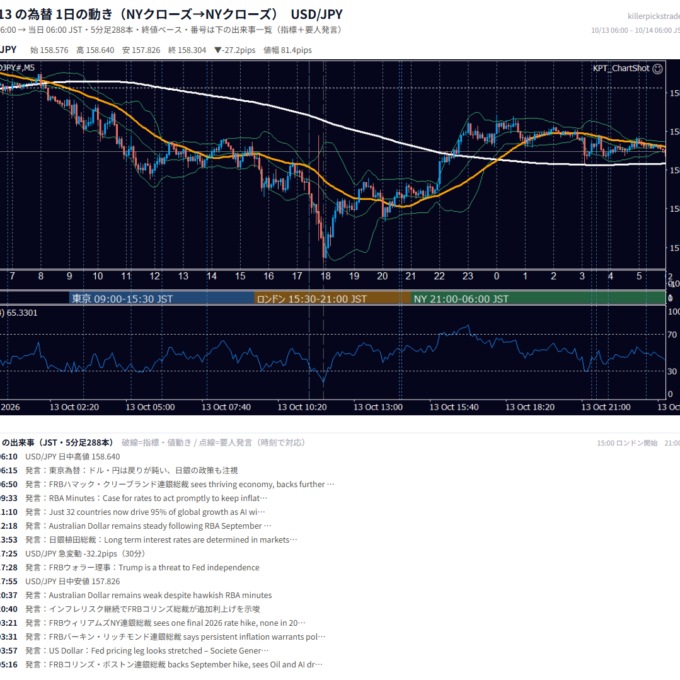Click the 13 Oct 13:00 time axis label
This screenshot has height=680, width=680.
[x=378, y=407]
